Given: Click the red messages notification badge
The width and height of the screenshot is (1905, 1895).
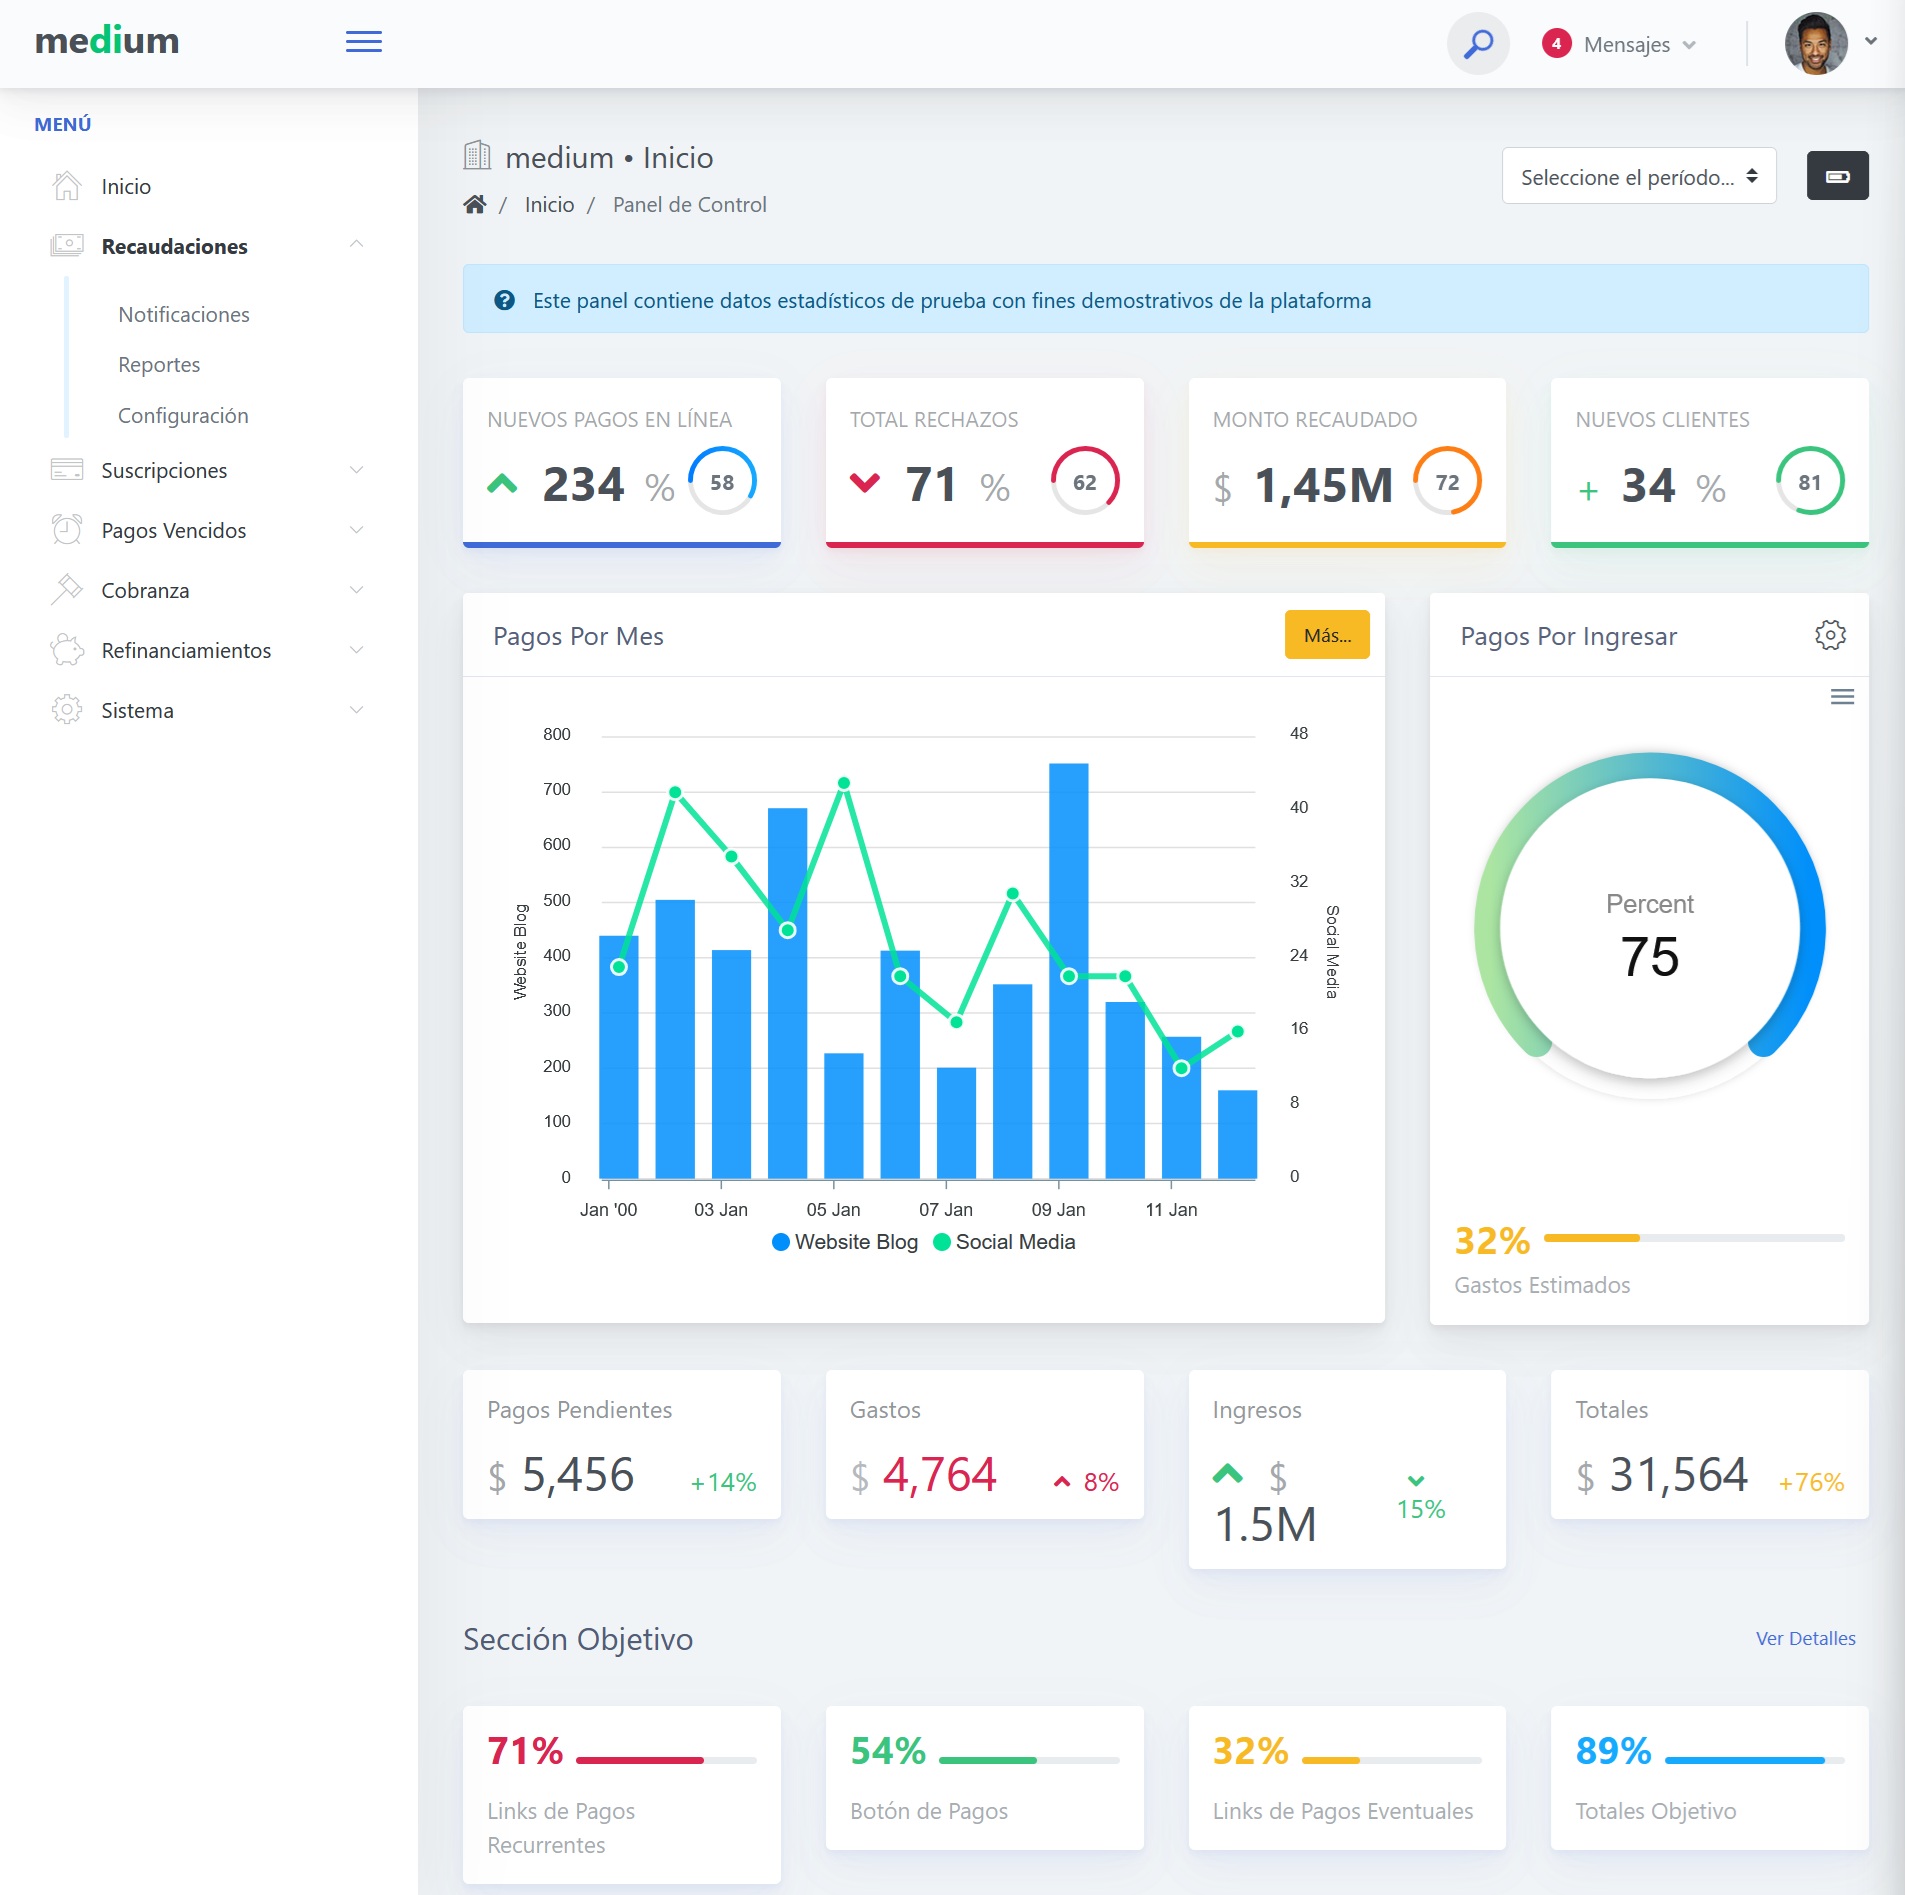Looking at the screenshot, I should [1556, 44].
